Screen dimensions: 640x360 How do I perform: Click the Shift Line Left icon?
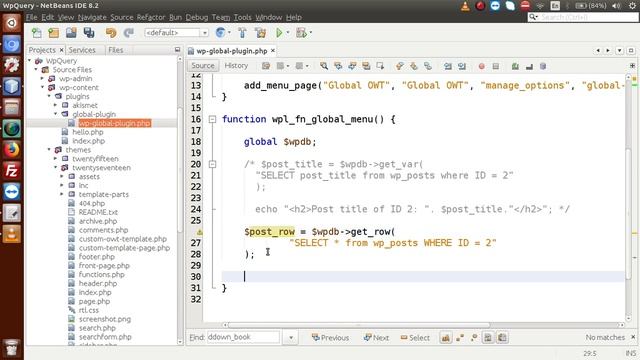(448, 66)
